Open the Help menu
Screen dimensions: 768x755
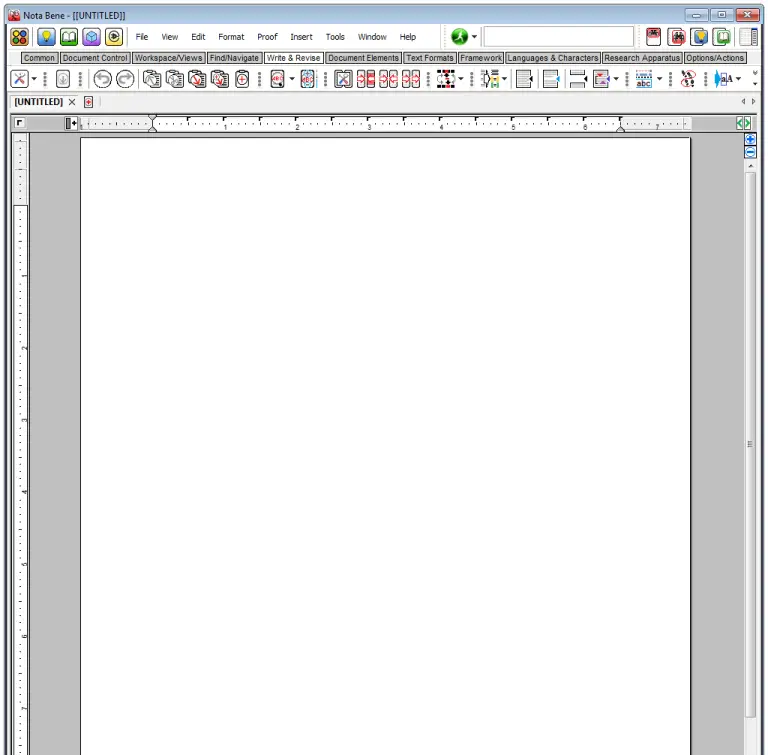tap(408, 37)
